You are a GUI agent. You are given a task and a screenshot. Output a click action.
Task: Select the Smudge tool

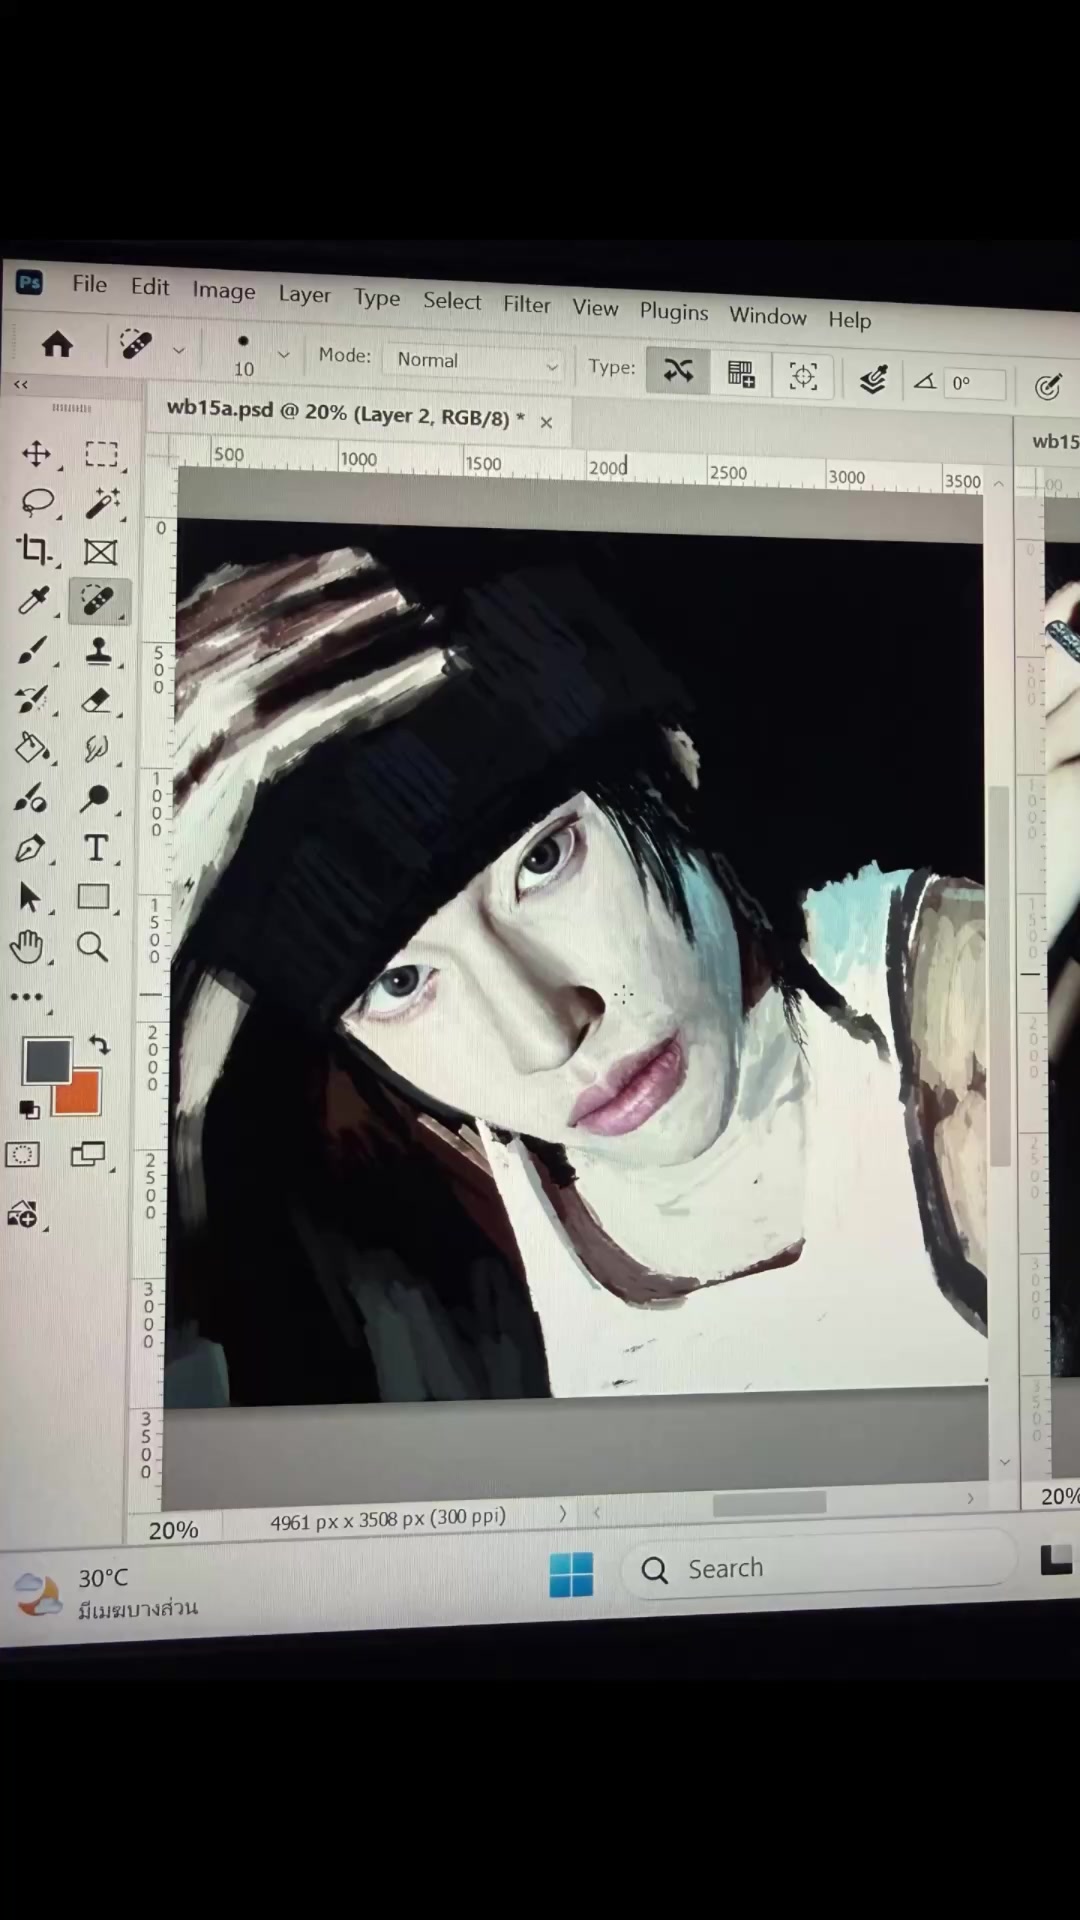pos(96,749)
